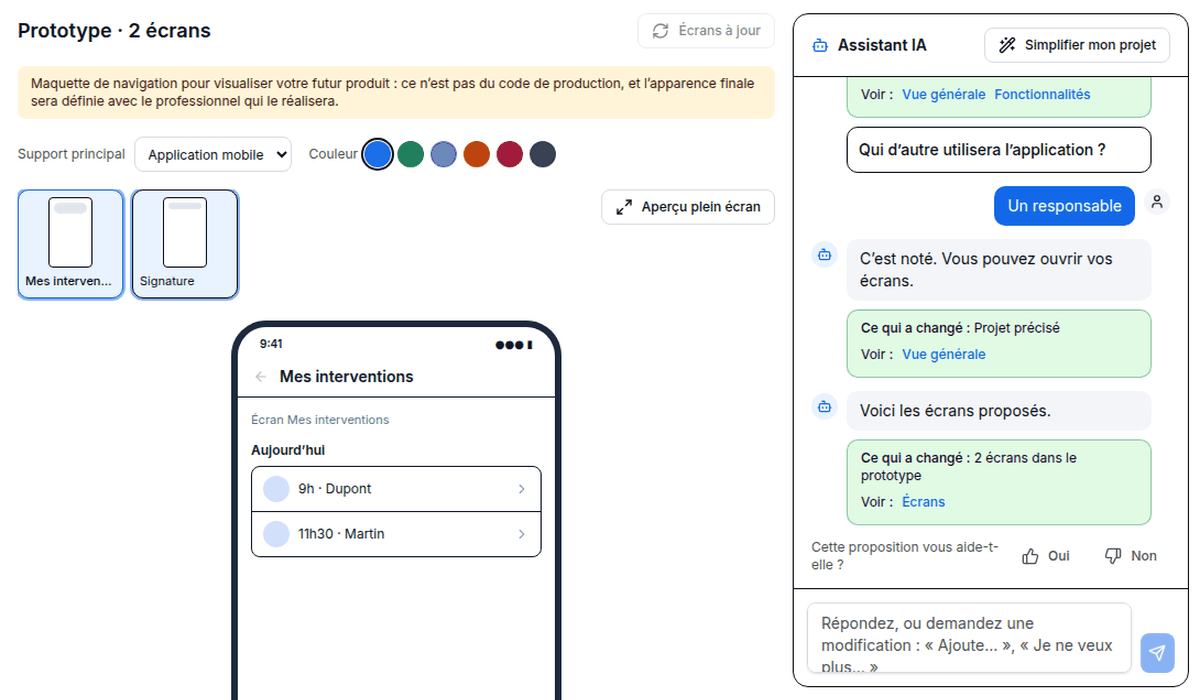1200x700 pixels.
Task: Click the back arrow in Mes interventions header
Action: point(261,377)
